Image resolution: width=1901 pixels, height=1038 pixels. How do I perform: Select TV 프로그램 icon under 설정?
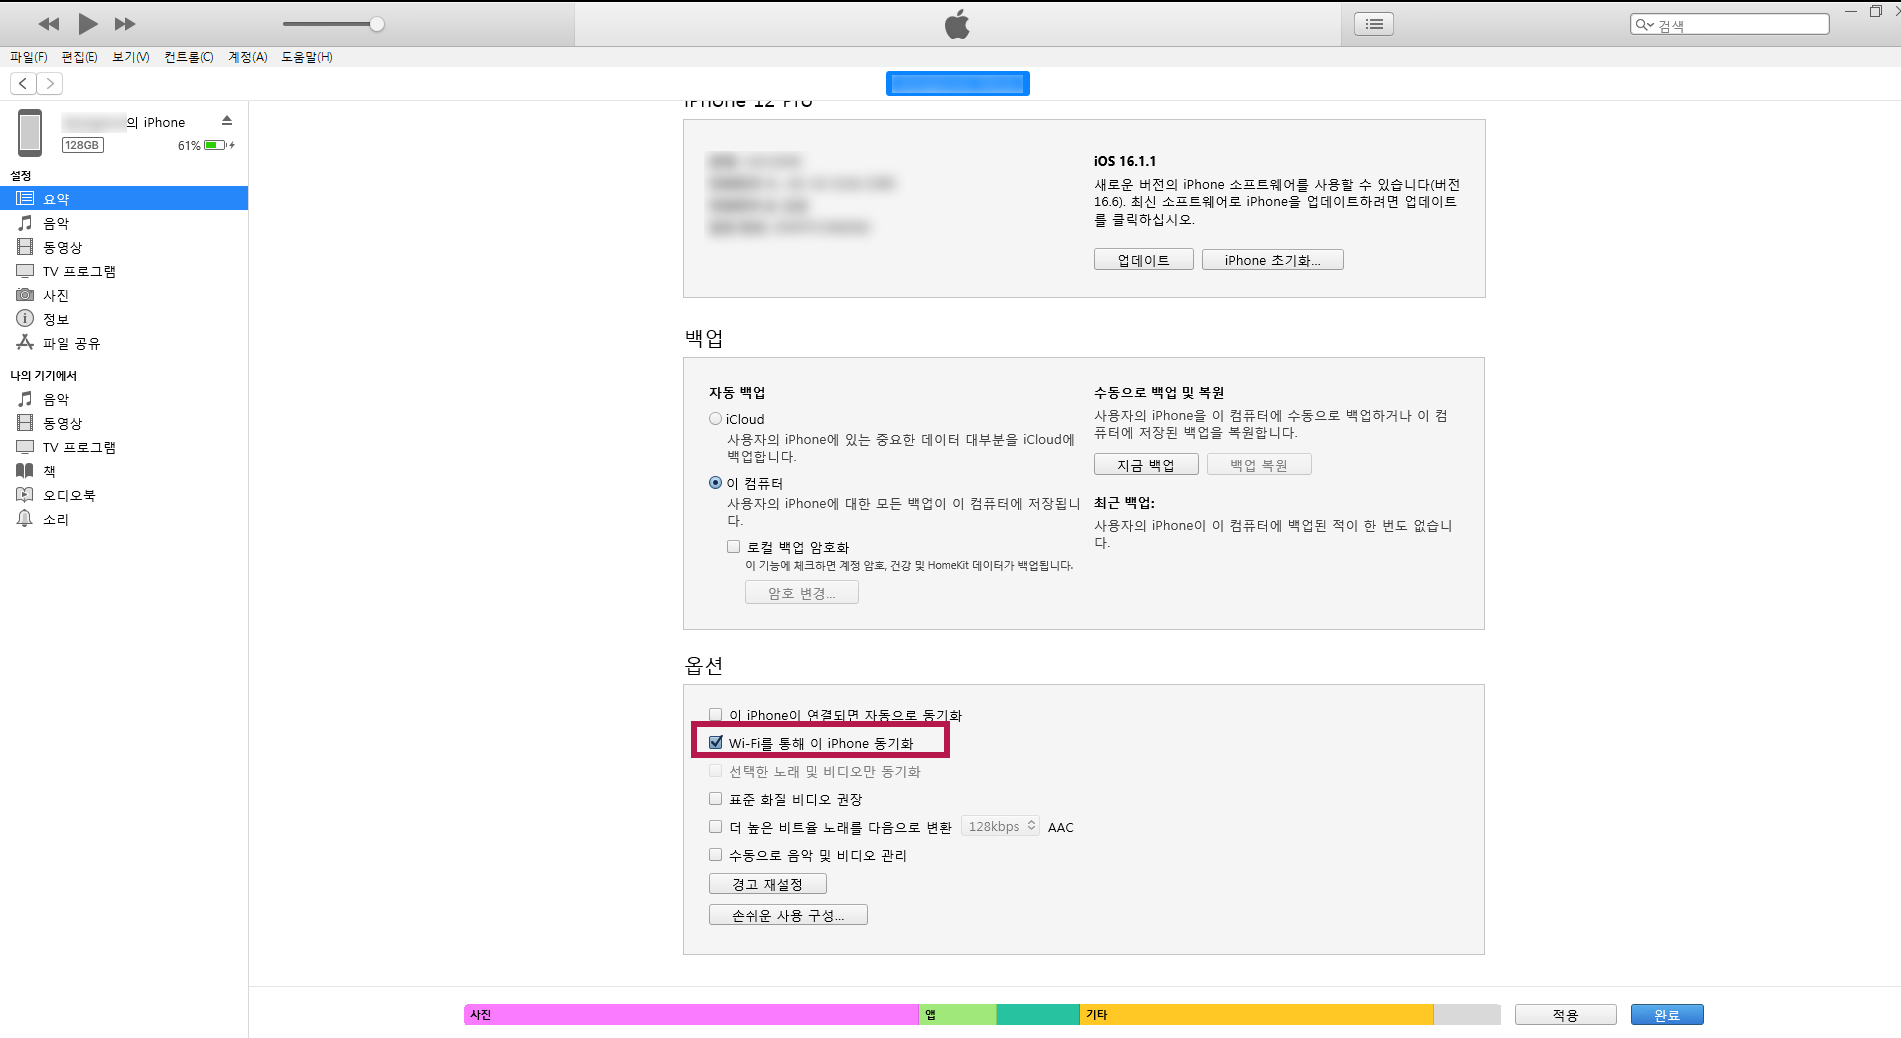(25, 270)
